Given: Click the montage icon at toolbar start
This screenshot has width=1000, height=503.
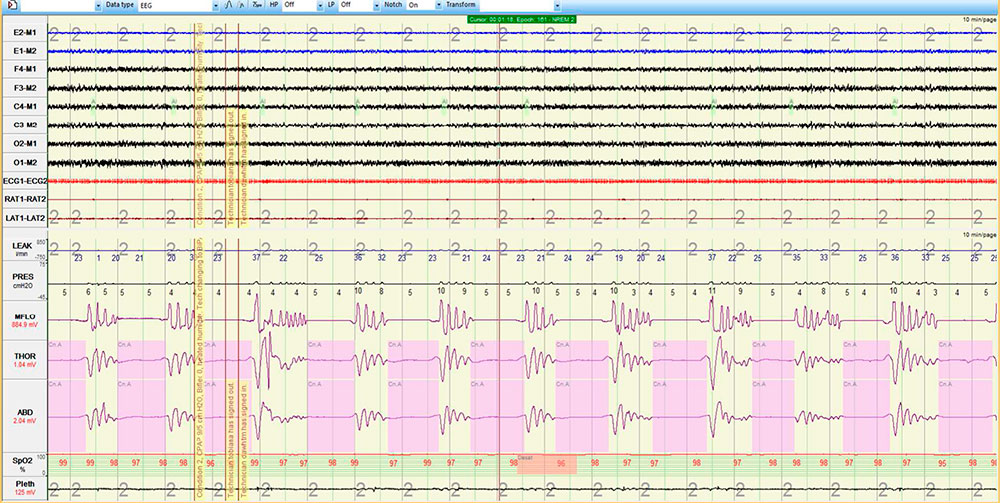Looking at the screenshot, I should pyautogui.click(x=12, y=4).
